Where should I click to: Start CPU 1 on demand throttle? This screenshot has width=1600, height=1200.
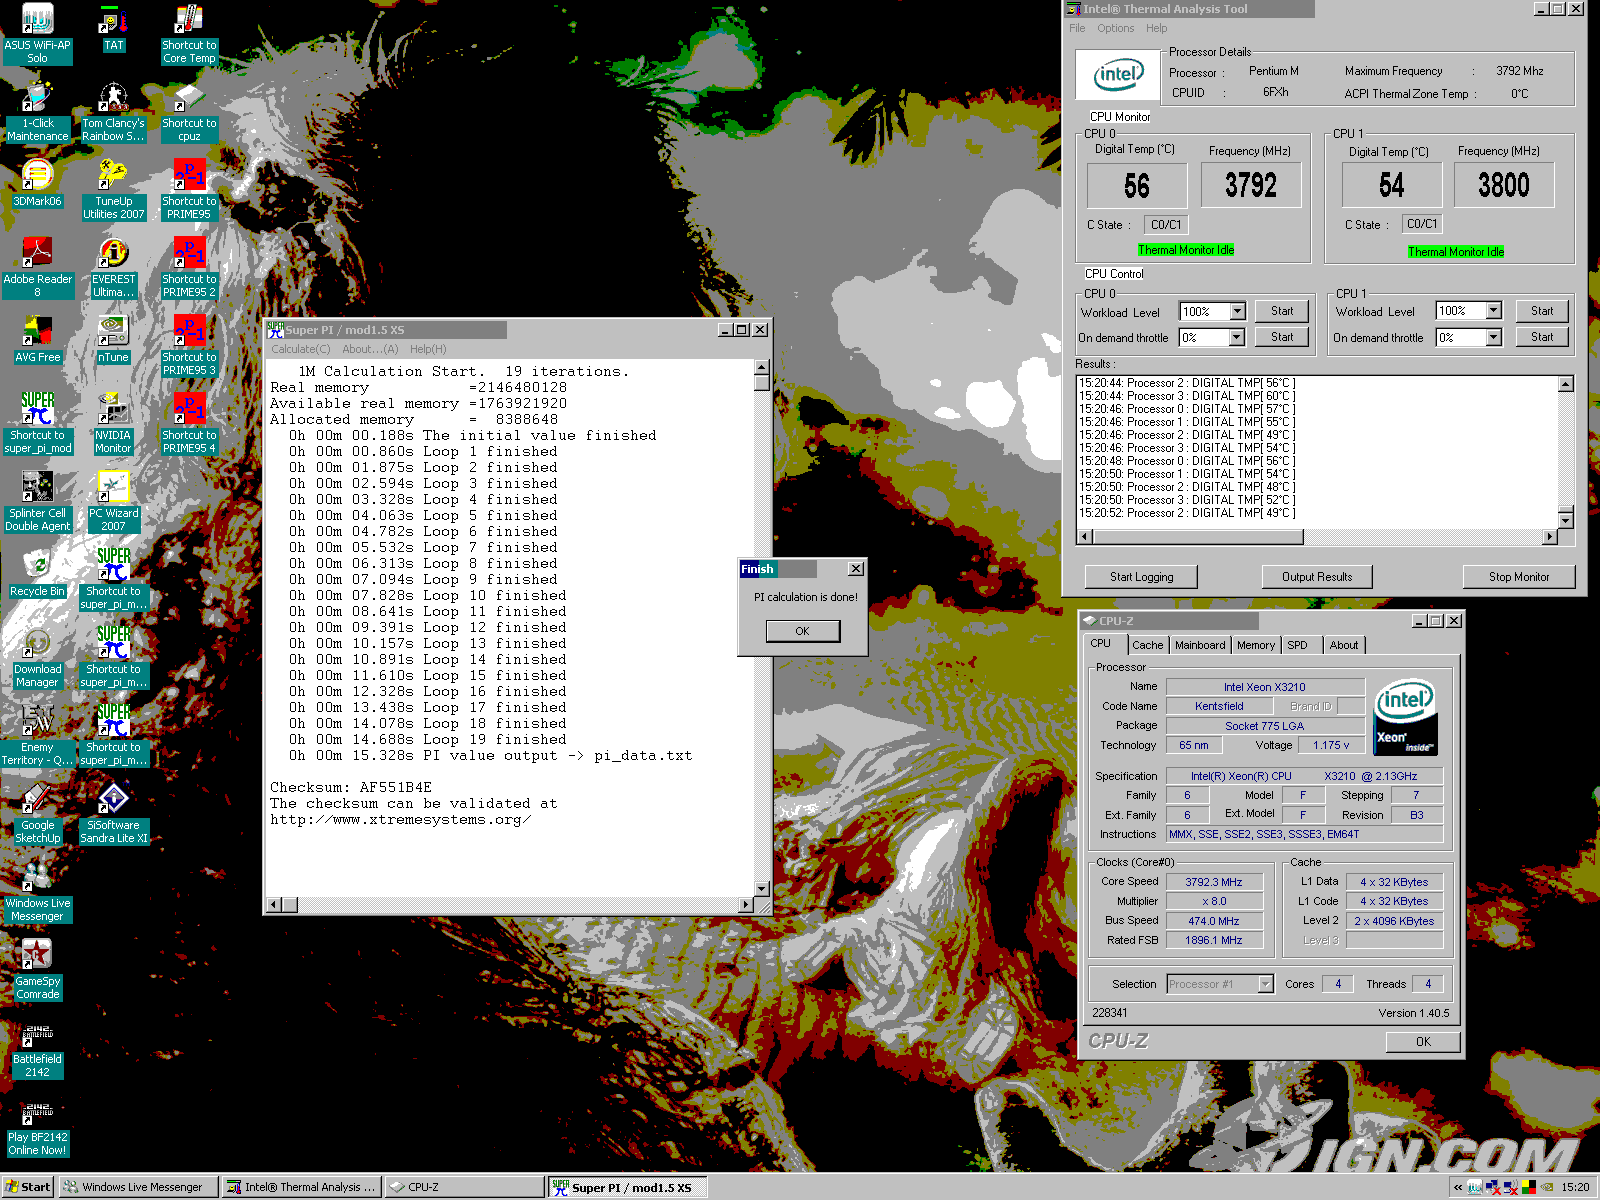[1542, 337]
